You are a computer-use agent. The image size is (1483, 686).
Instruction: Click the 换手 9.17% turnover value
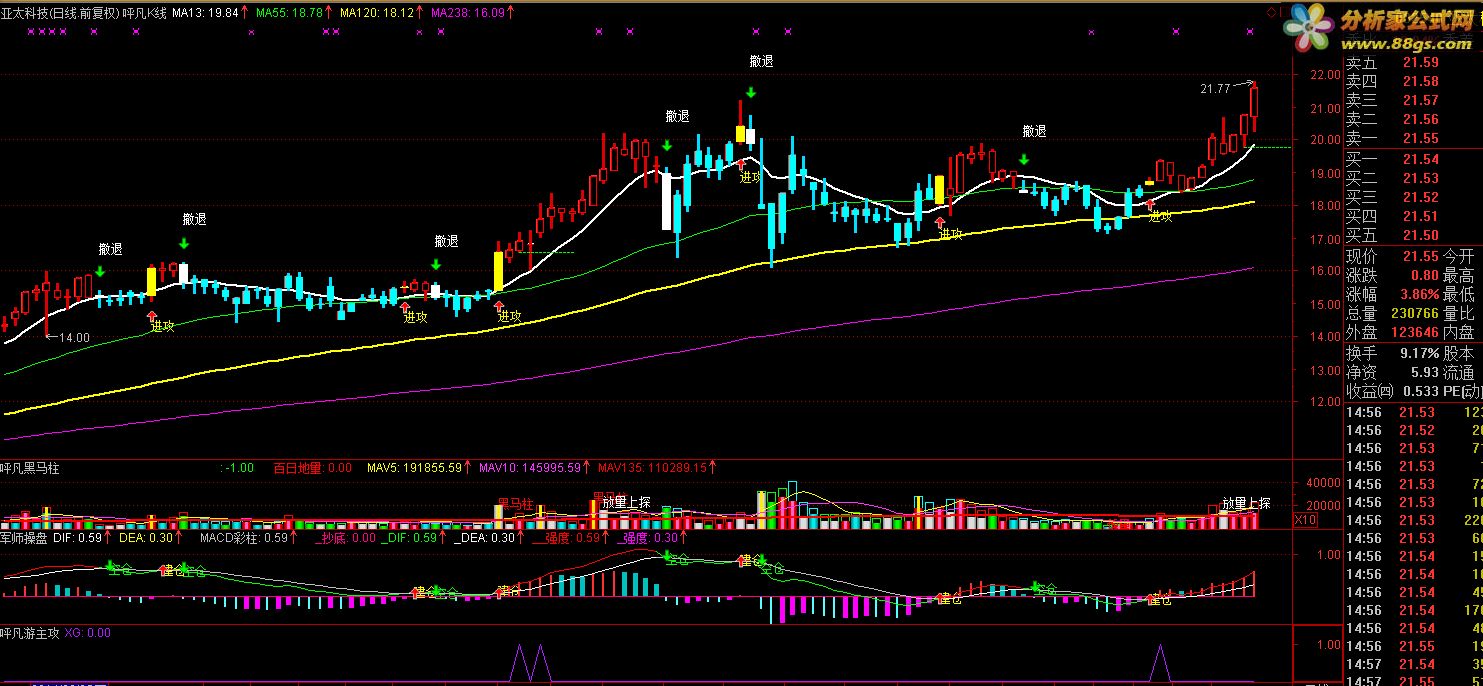(x=1418, y=354)
